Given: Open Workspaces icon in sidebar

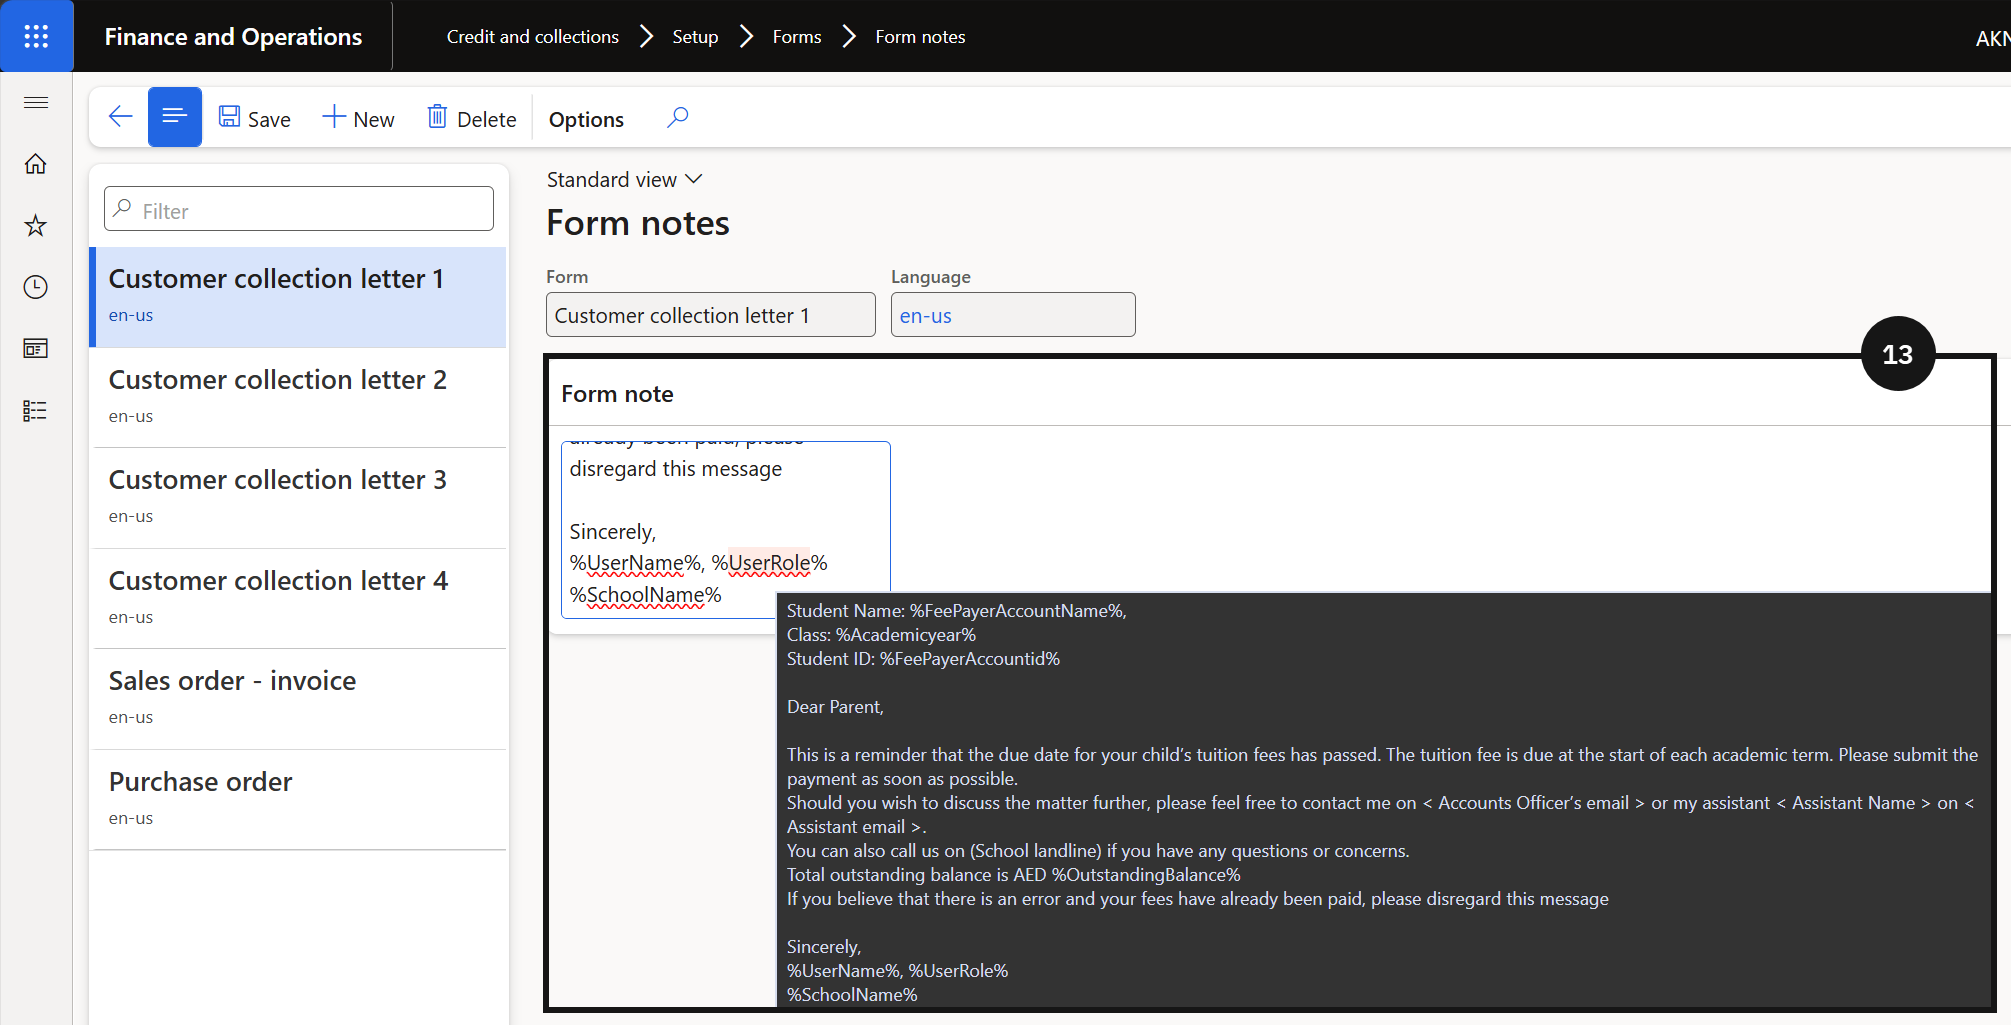Looking at the screenshot, I should [x=36, y=349].
